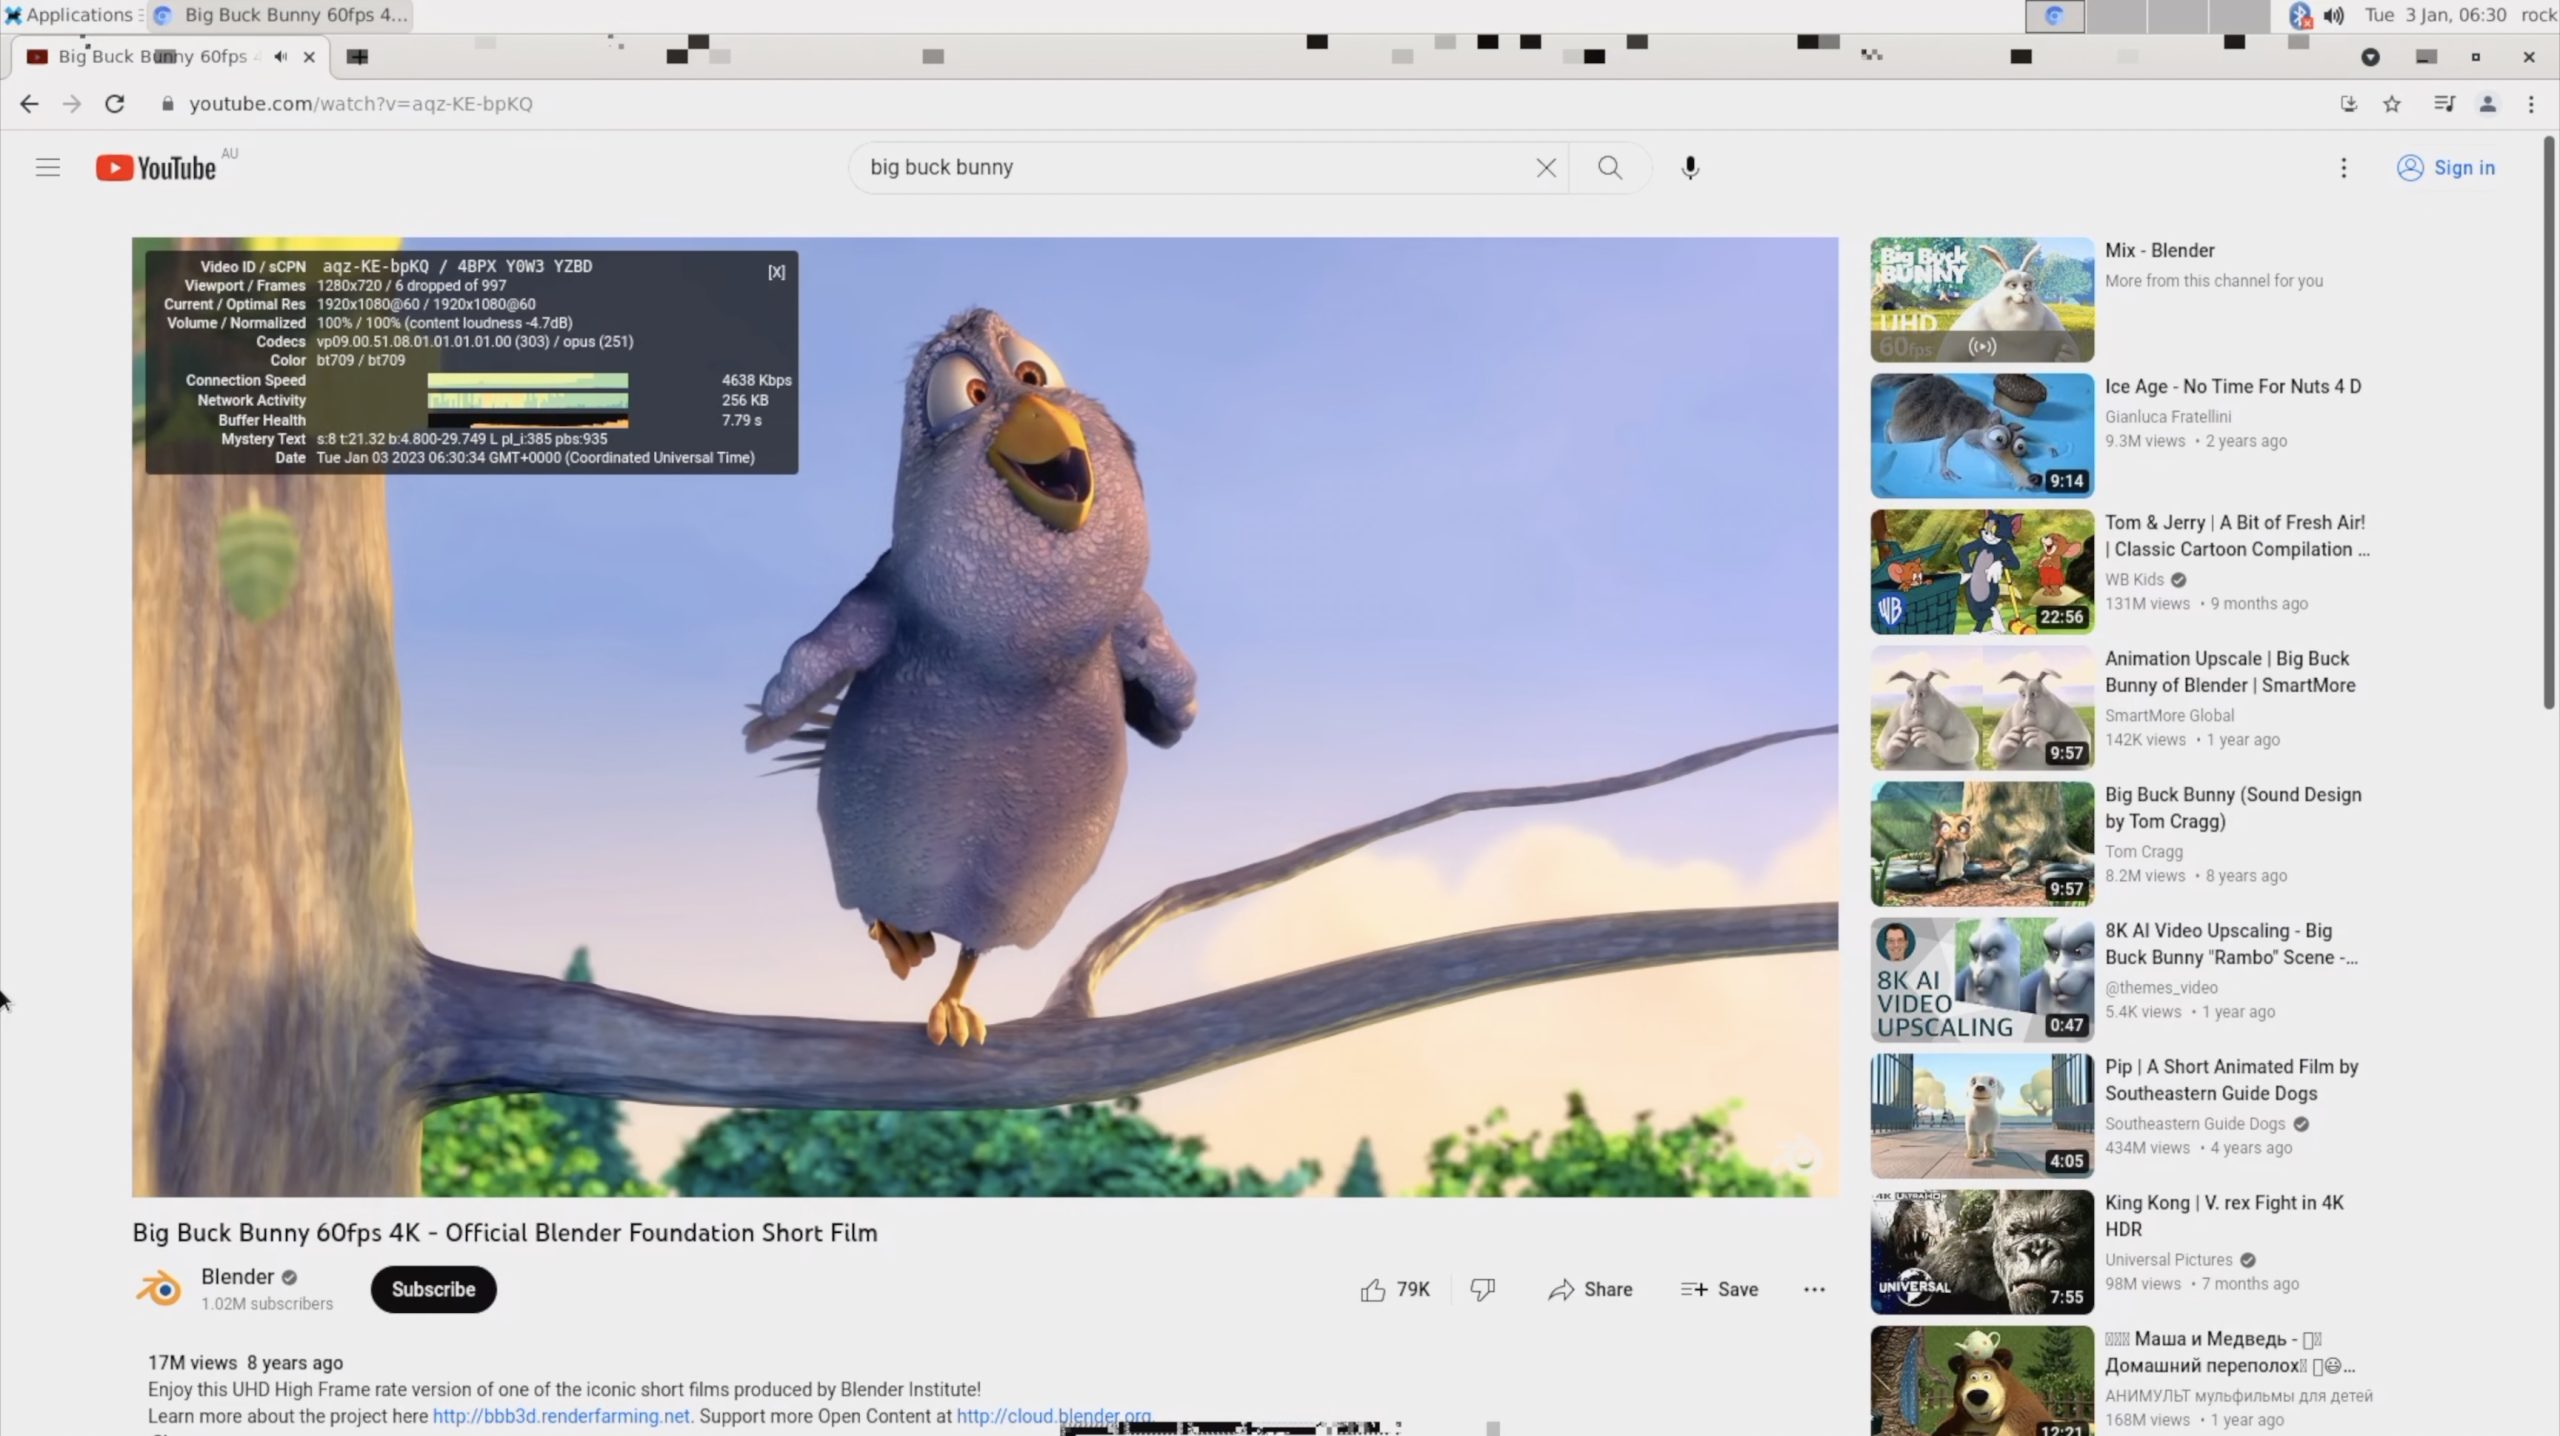The width and height of the screenshot is (2560, 1436).
Task: Open the YouTube hamburger guide menu
Action: [48, 167]
